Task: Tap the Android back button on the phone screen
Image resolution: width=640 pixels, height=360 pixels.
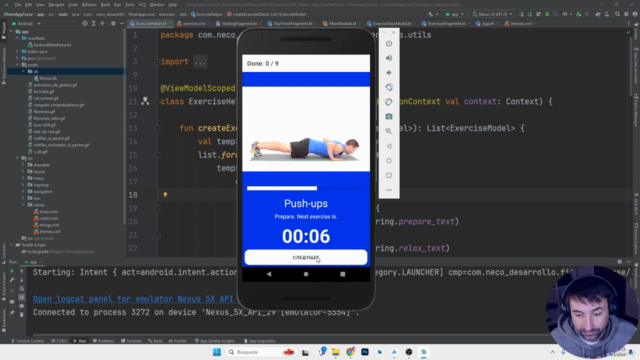Action: point(269,274)
